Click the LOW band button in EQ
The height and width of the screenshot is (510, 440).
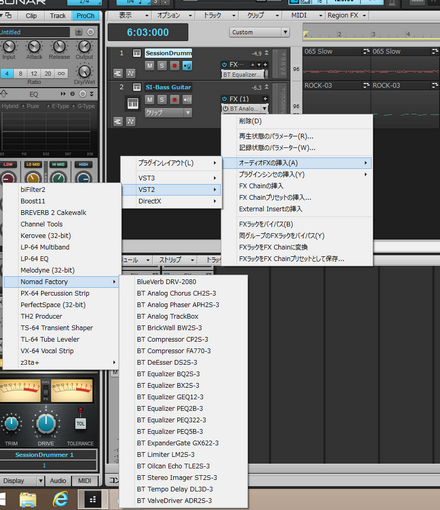(x=8, y=164)
